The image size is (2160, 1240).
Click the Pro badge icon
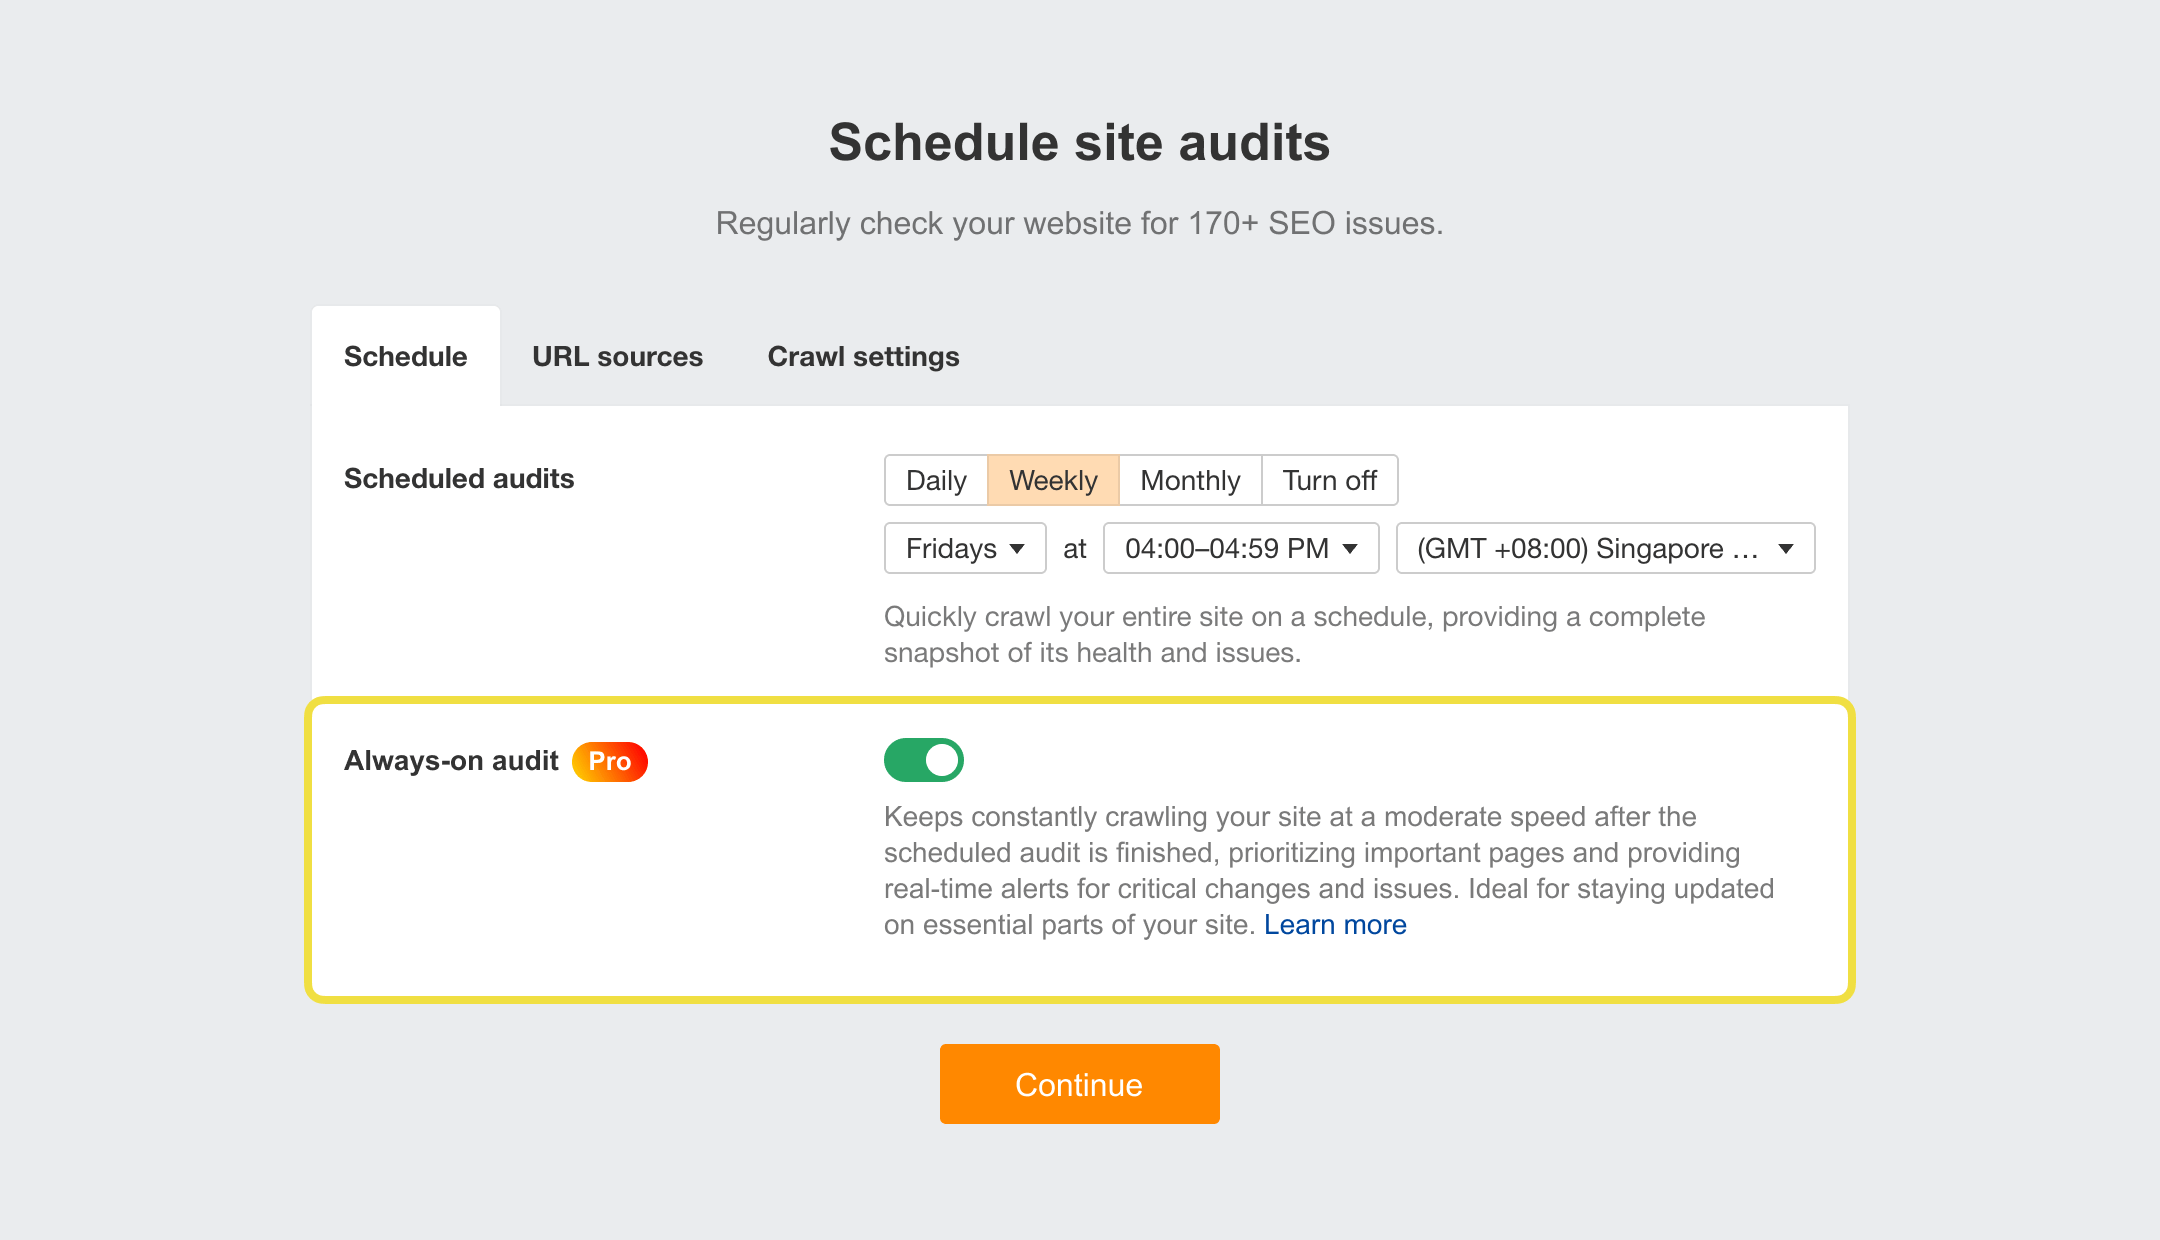click(x=609, y=762)
